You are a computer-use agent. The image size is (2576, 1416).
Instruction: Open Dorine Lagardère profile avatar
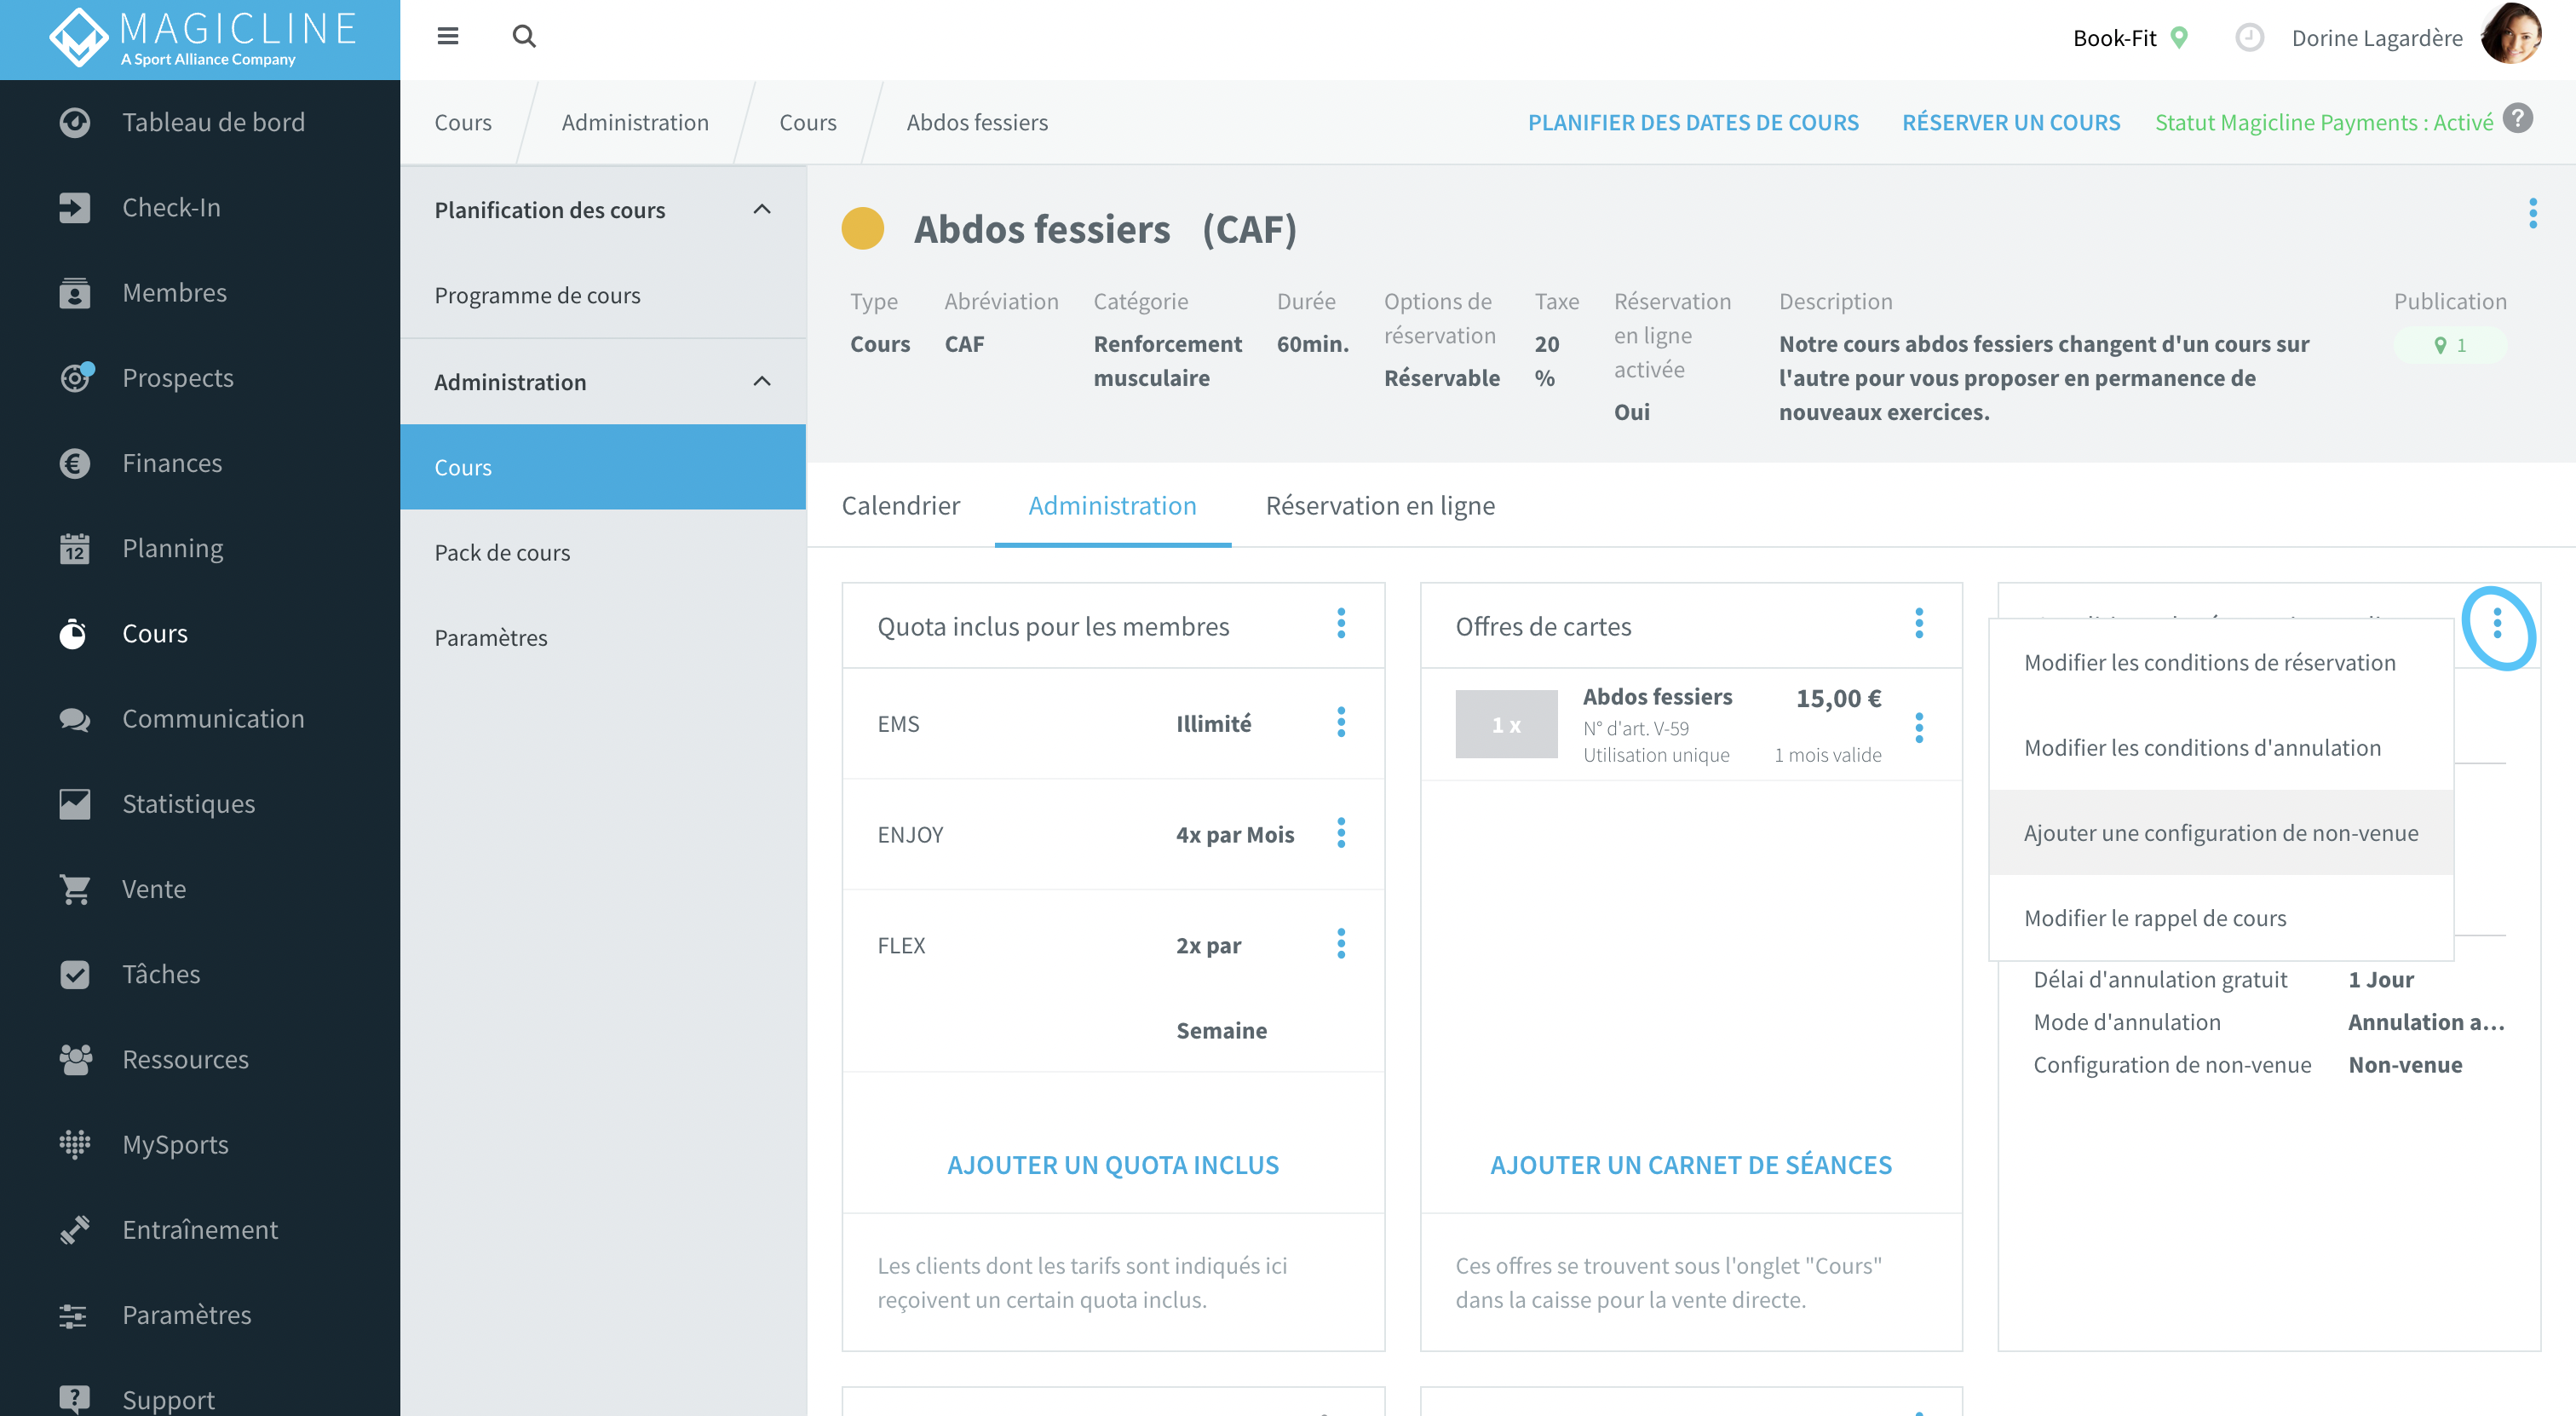pos(2511,35)
